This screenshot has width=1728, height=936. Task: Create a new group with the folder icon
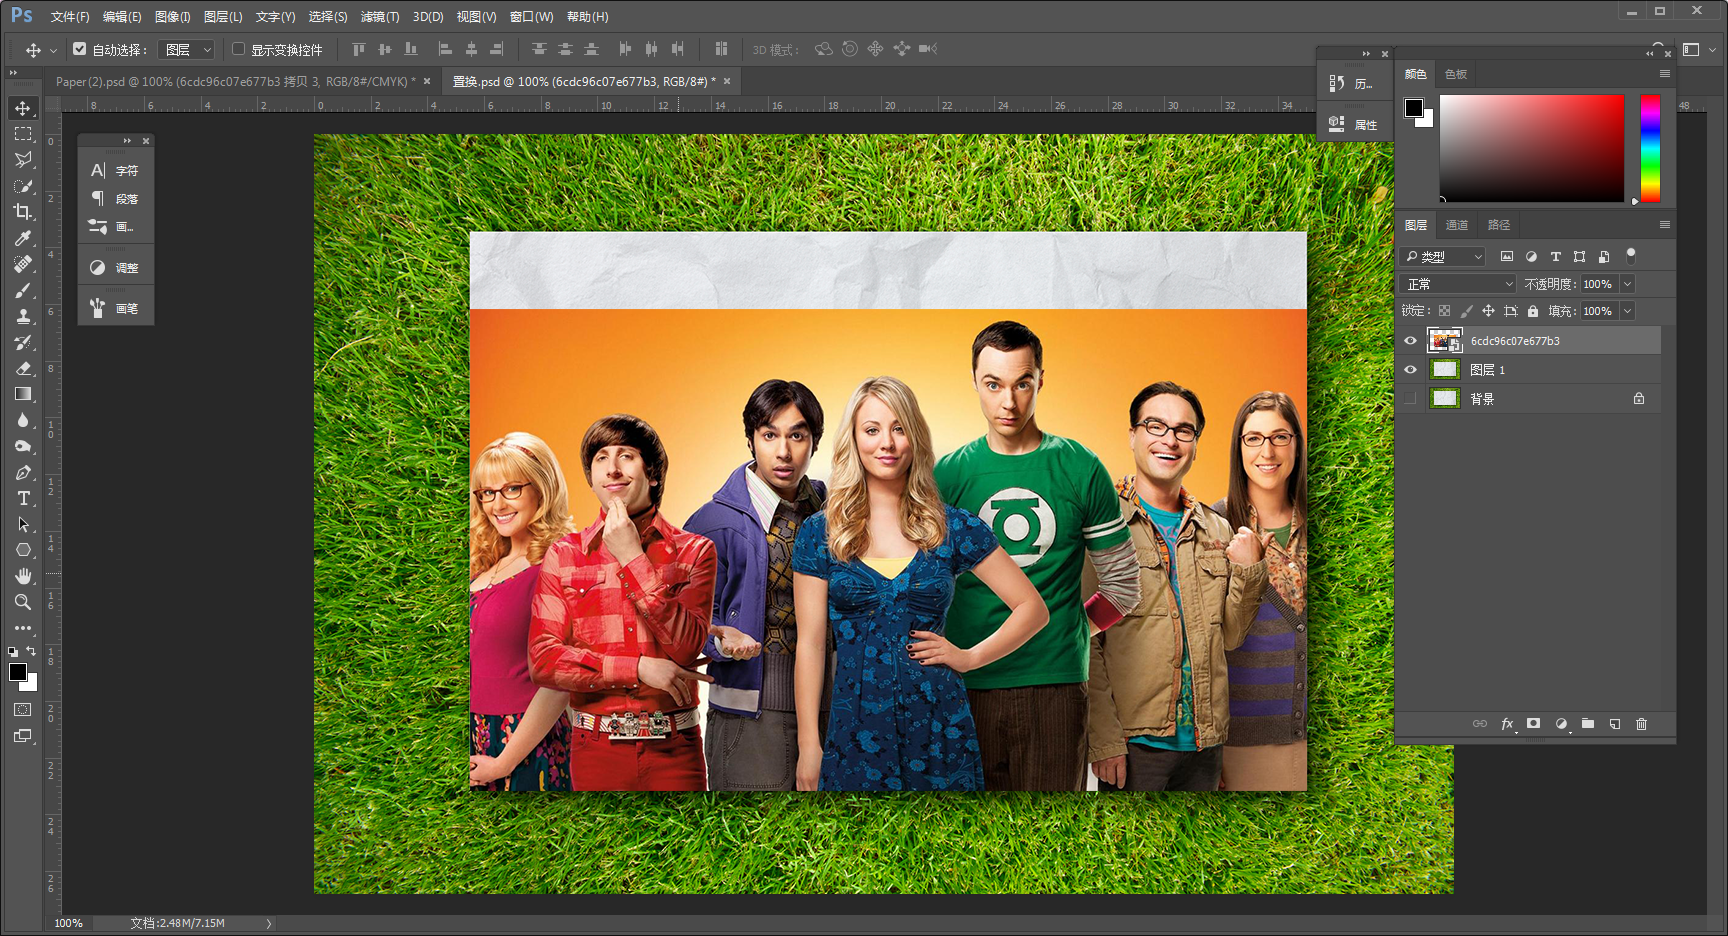coord(1588,724)
